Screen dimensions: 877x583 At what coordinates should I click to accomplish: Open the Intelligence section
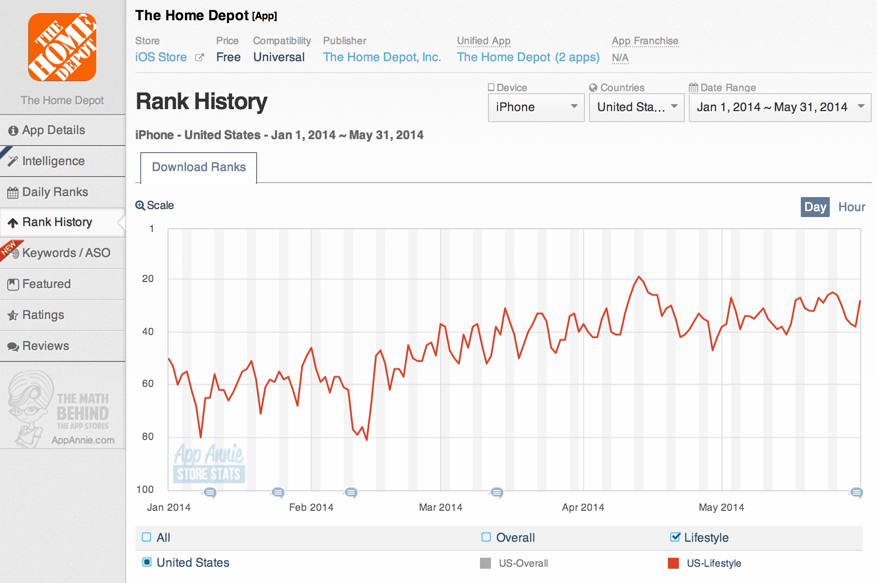[x=62, y=161]
